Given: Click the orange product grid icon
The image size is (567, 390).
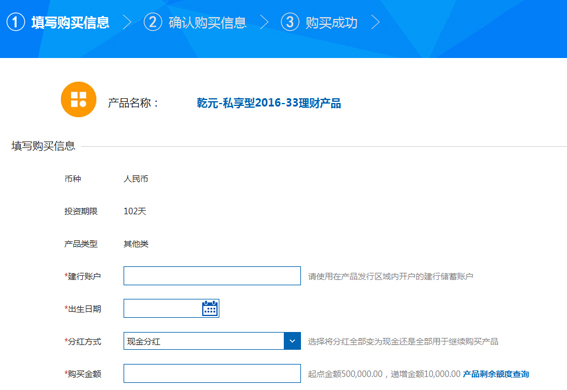Looking at the screenshot, I should 78,99.
